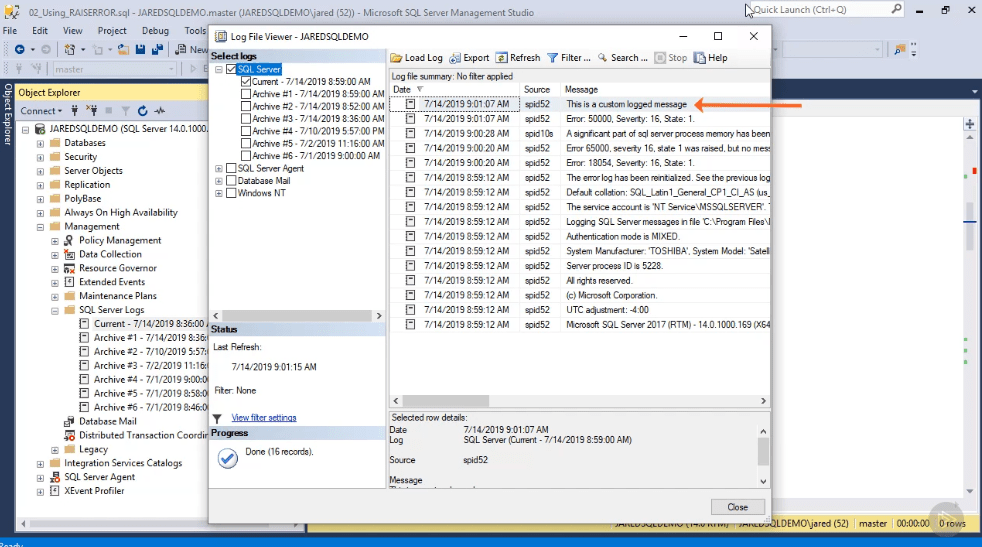Viewport: 982px width, 547px height.
Task: Check Archive #6 log checkbox
Action: pos(246,156)
